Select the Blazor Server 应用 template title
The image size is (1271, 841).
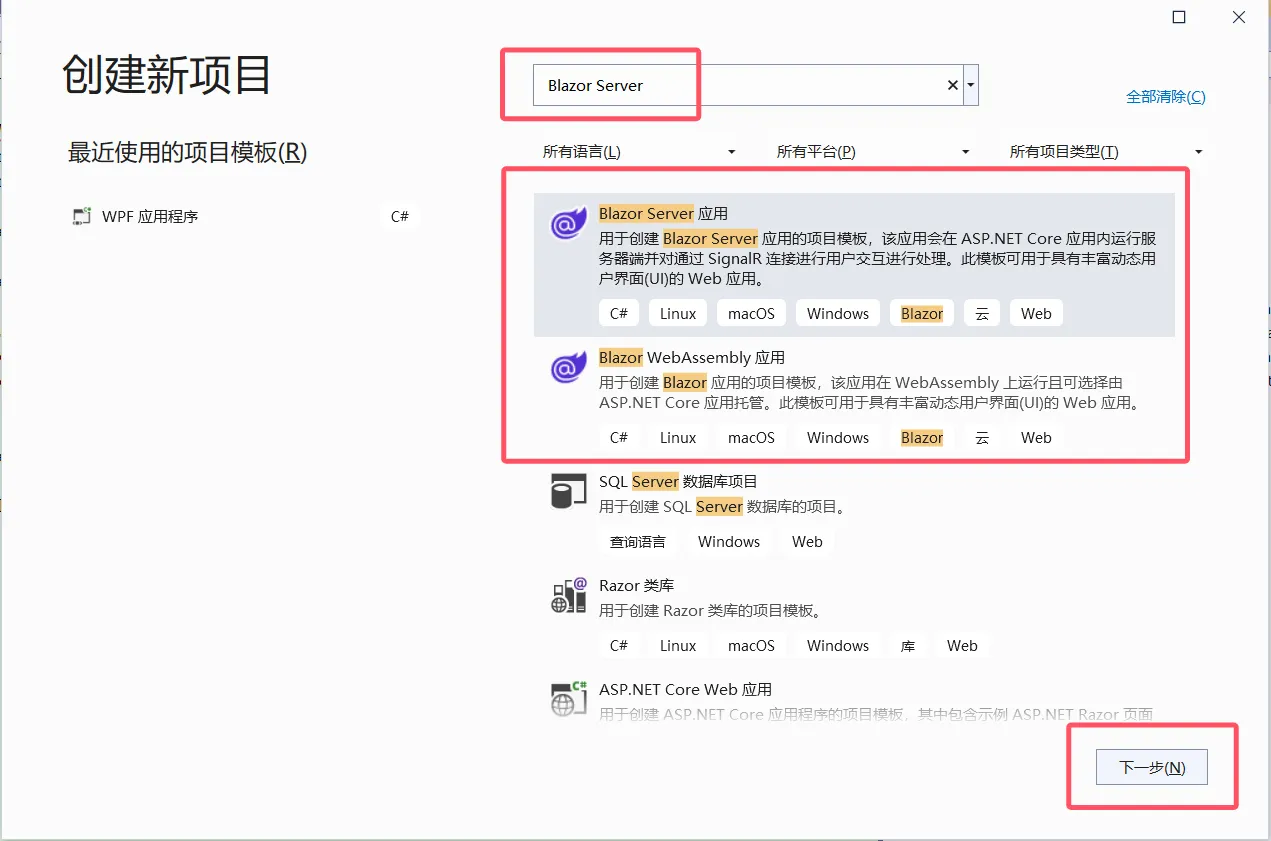pyautogui.click(x=663, y=214)
